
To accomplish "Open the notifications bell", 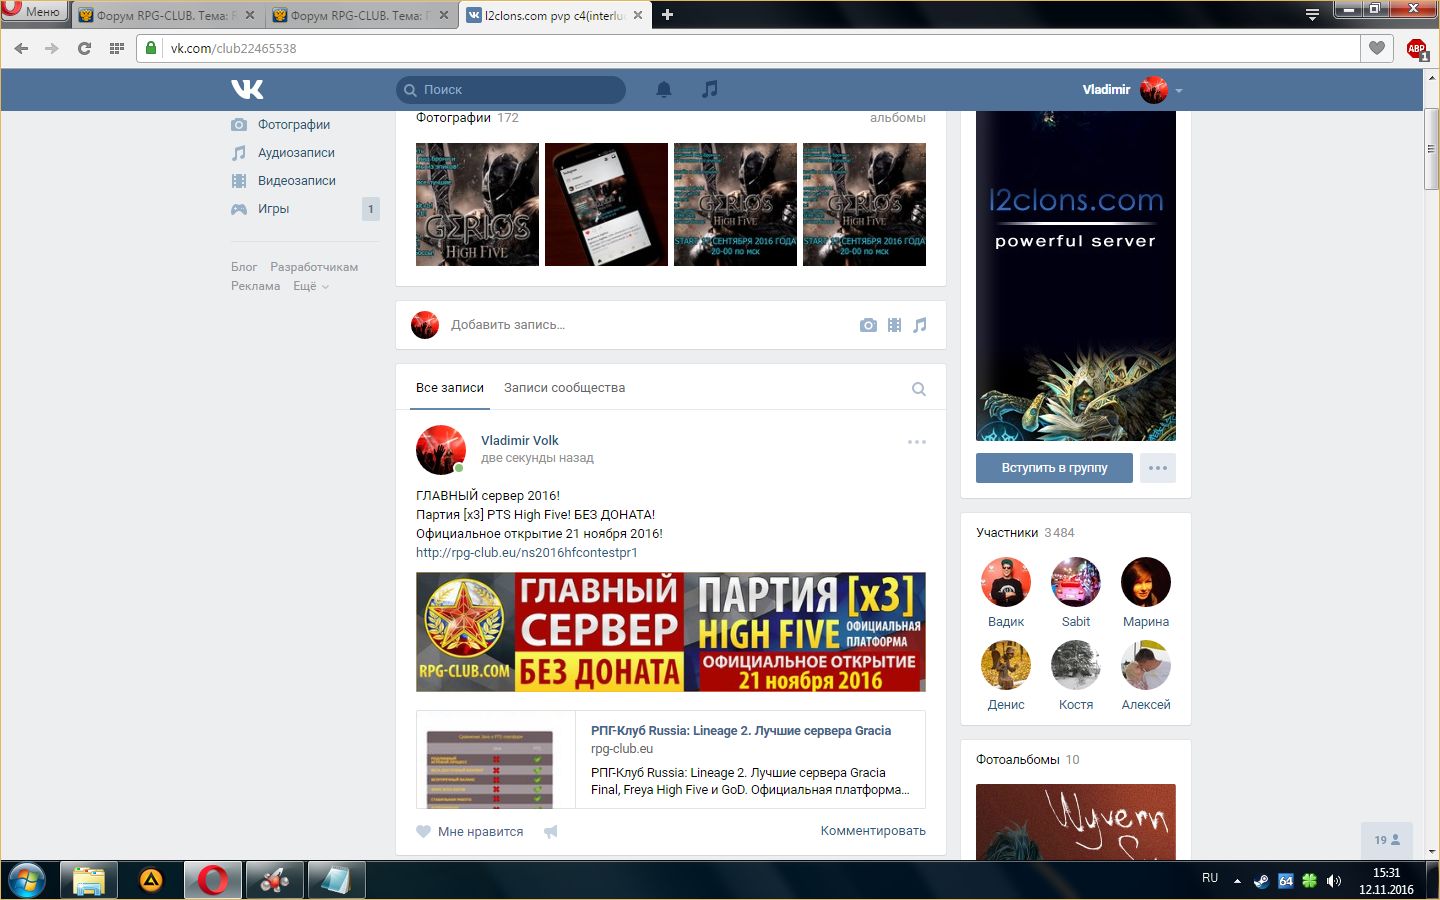I will pos(664,89).
